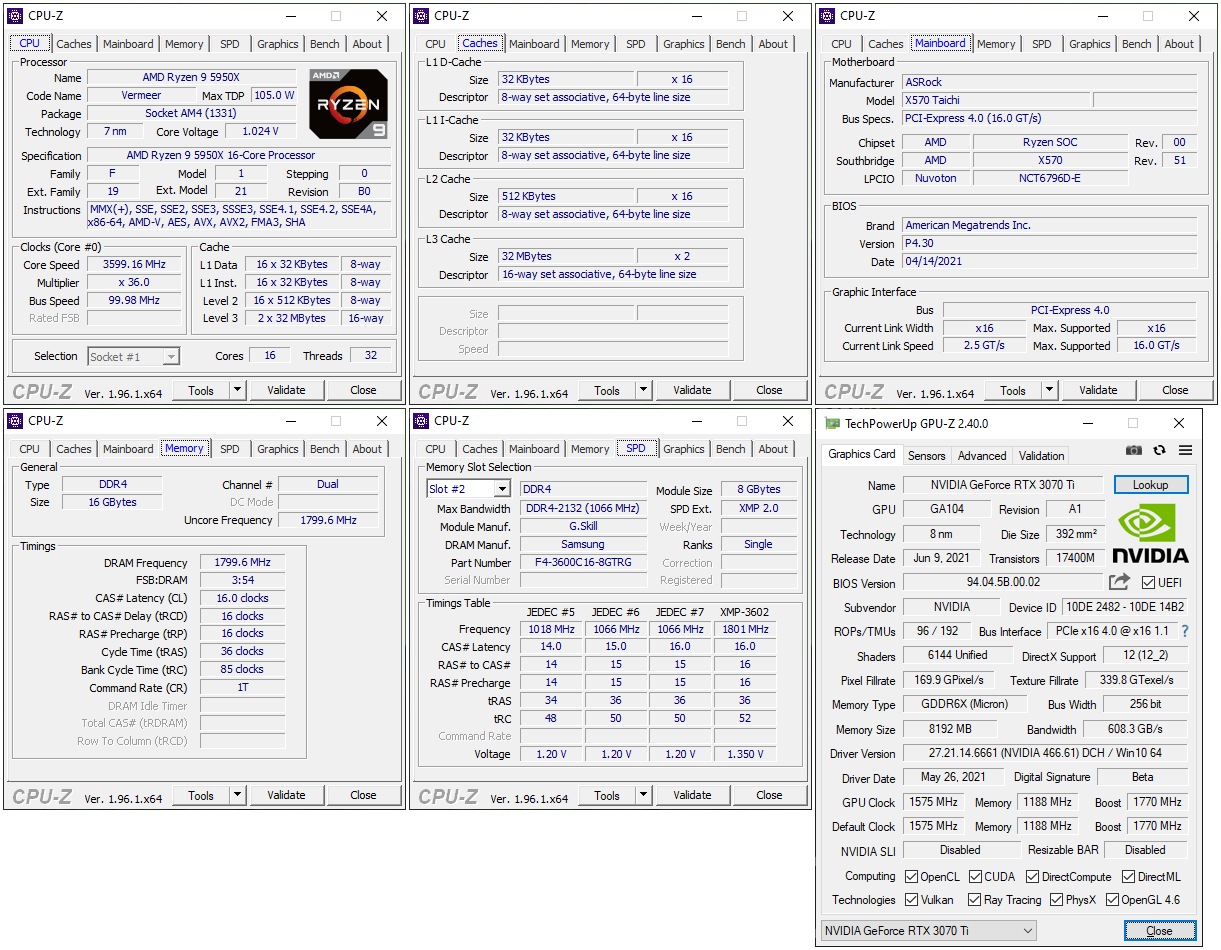
Task: Click the BIOS share/export arrow icon
Action: click(1119, 582)
